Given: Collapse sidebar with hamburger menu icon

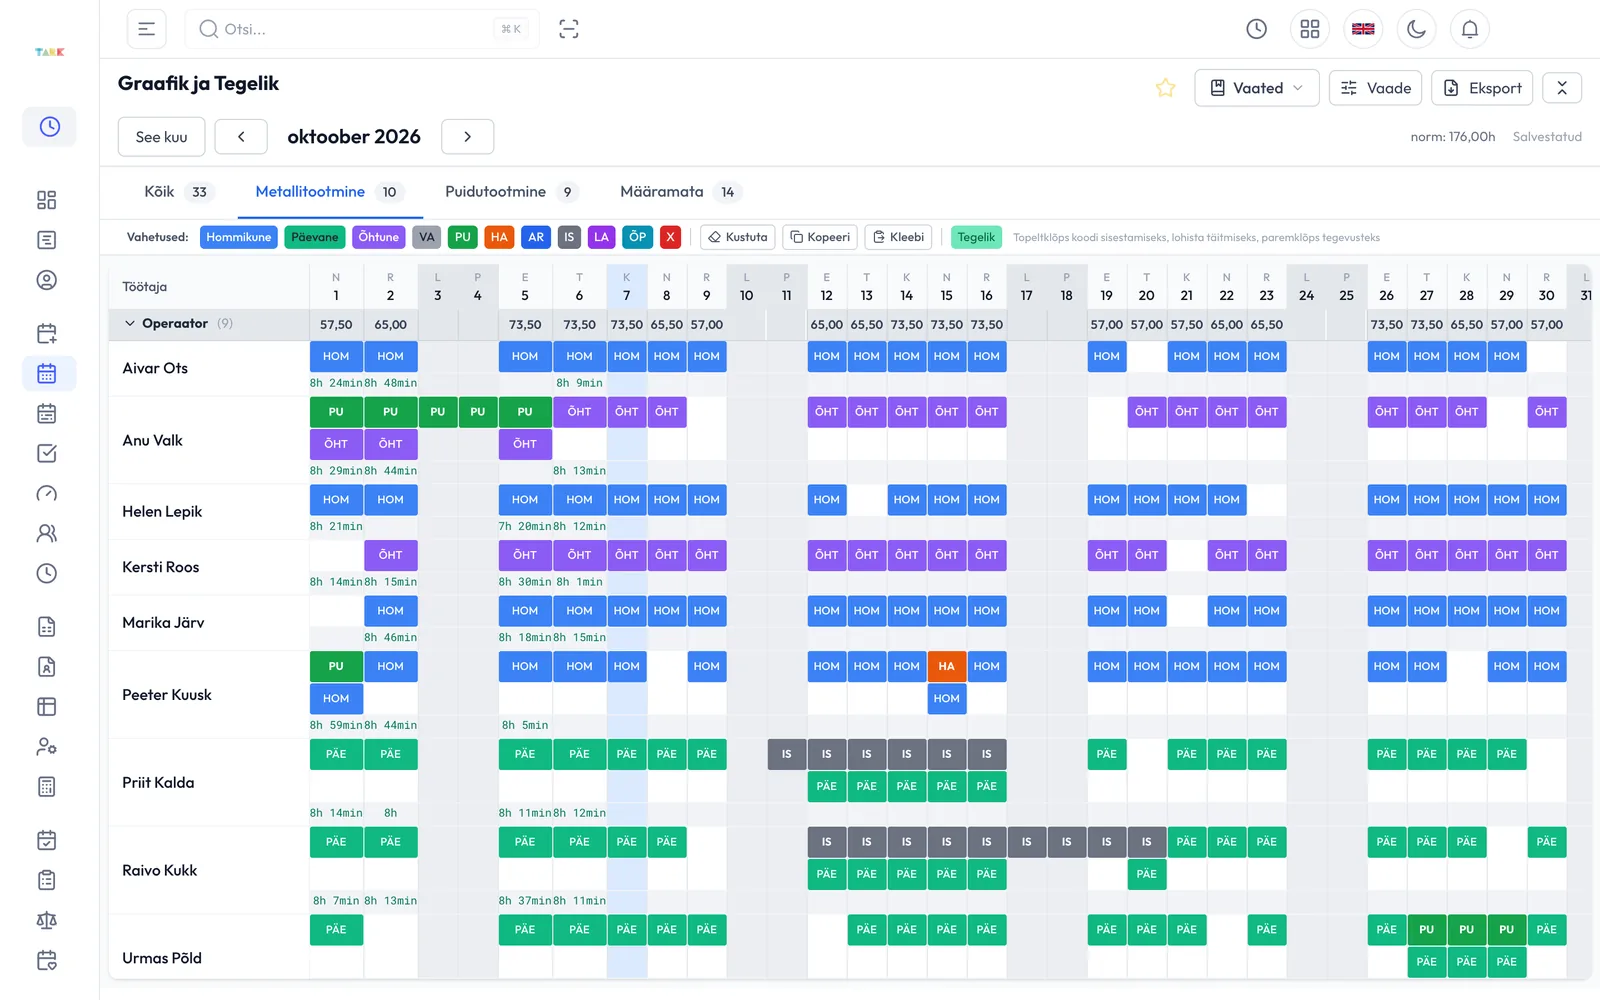Looking at the screenshot, I should click(146, 29).
